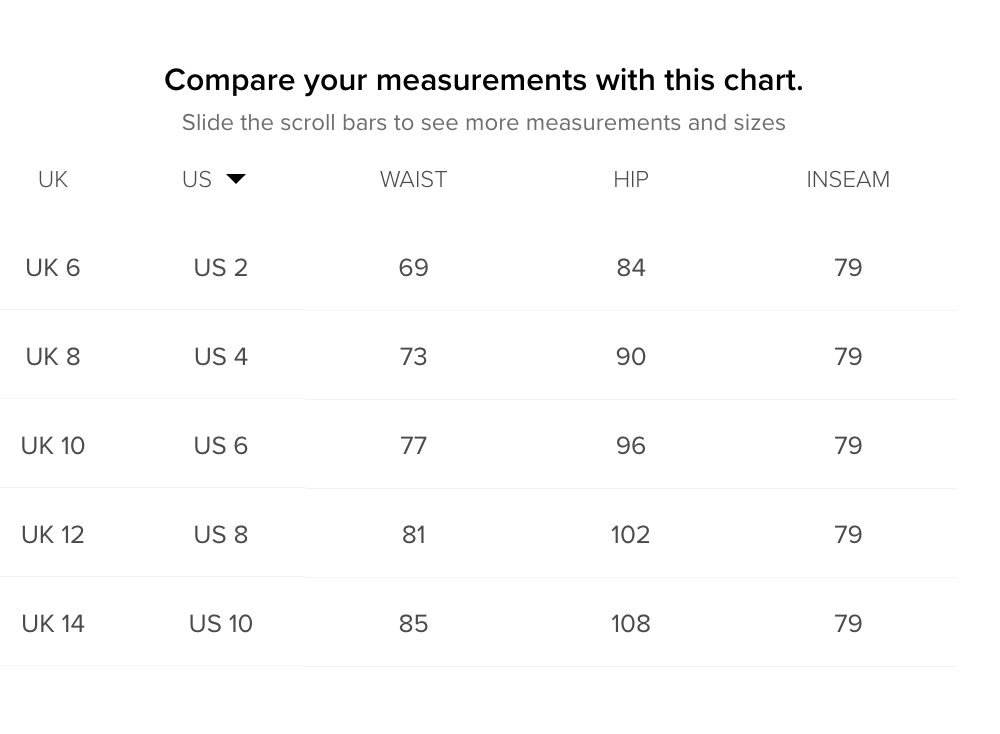Click the US 8 size cell
1000x734 pixels.
221,534
